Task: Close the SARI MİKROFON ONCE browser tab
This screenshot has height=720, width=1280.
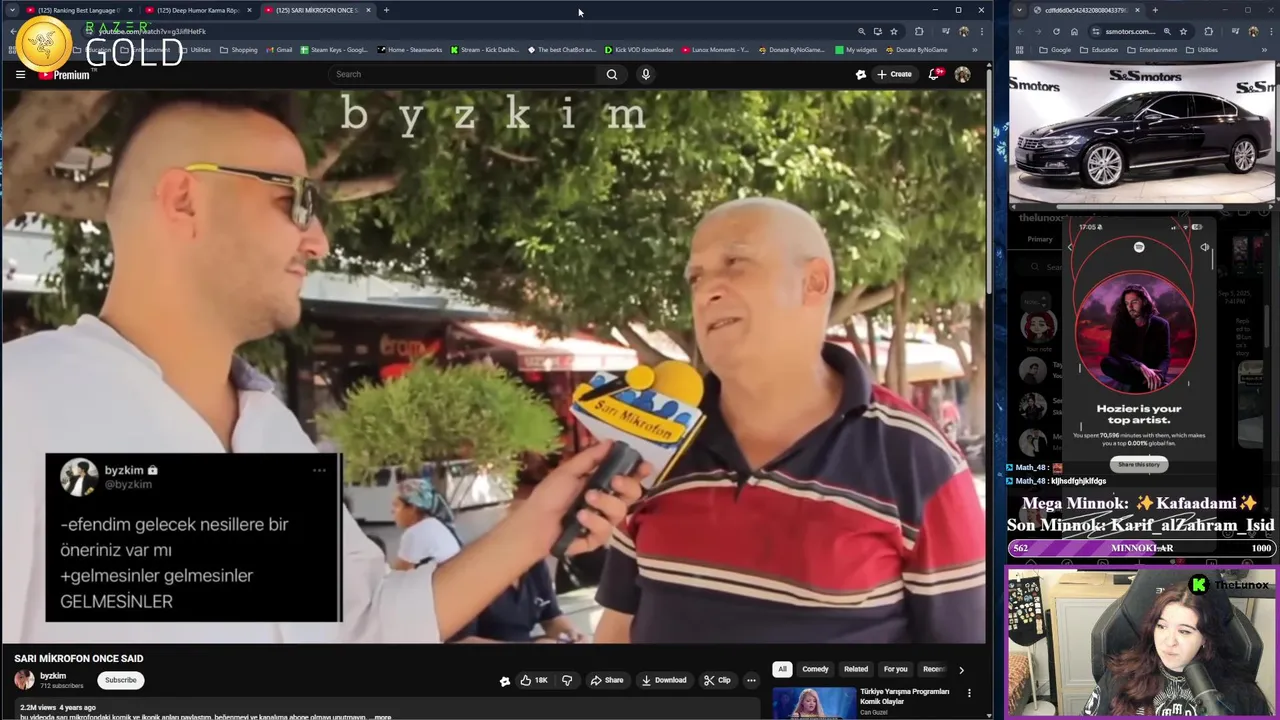Action: point(368,10)
